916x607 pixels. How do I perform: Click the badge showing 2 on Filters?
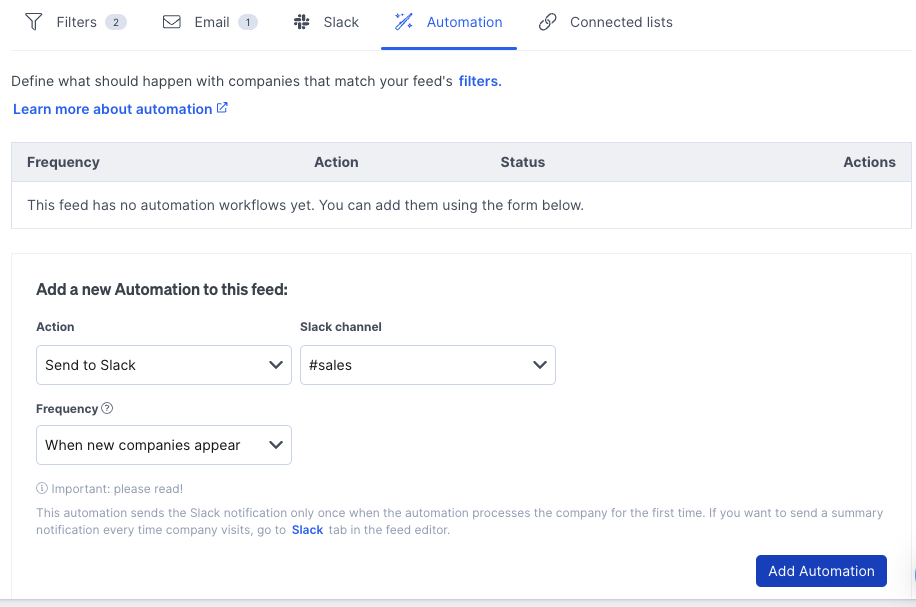coord(115,21)
